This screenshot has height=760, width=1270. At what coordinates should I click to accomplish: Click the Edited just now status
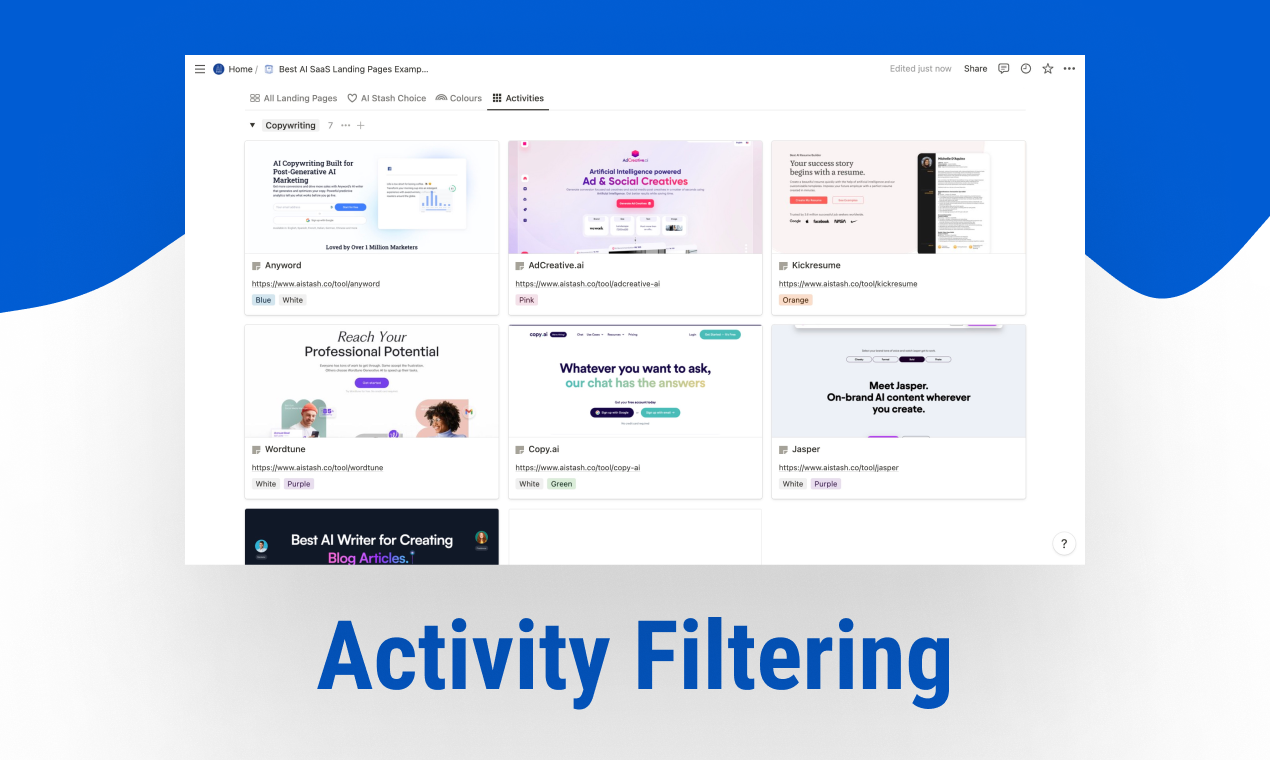click(921, 69)
